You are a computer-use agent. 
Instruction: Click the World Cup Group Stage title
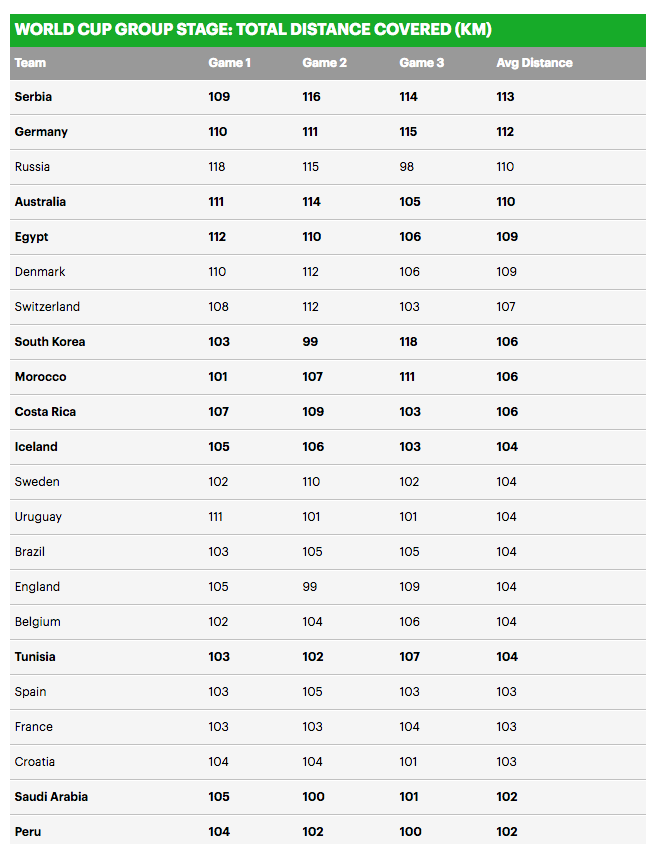tap(253, 29)
